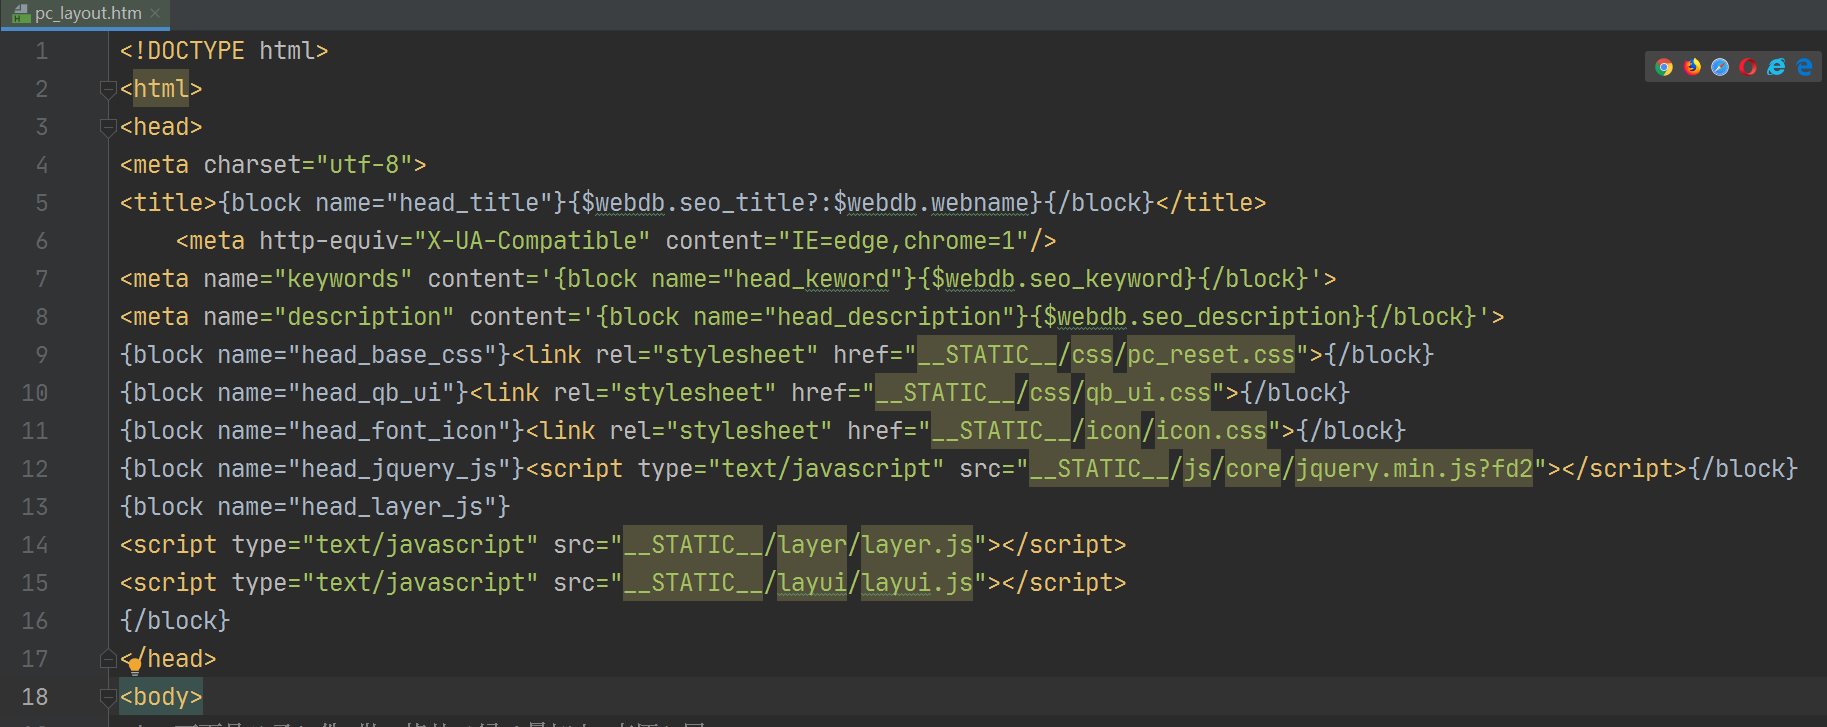This screenshot has height=727, width=1827.
Task: Follow the layui.js path reference
Action: click(x=917, y=583)
